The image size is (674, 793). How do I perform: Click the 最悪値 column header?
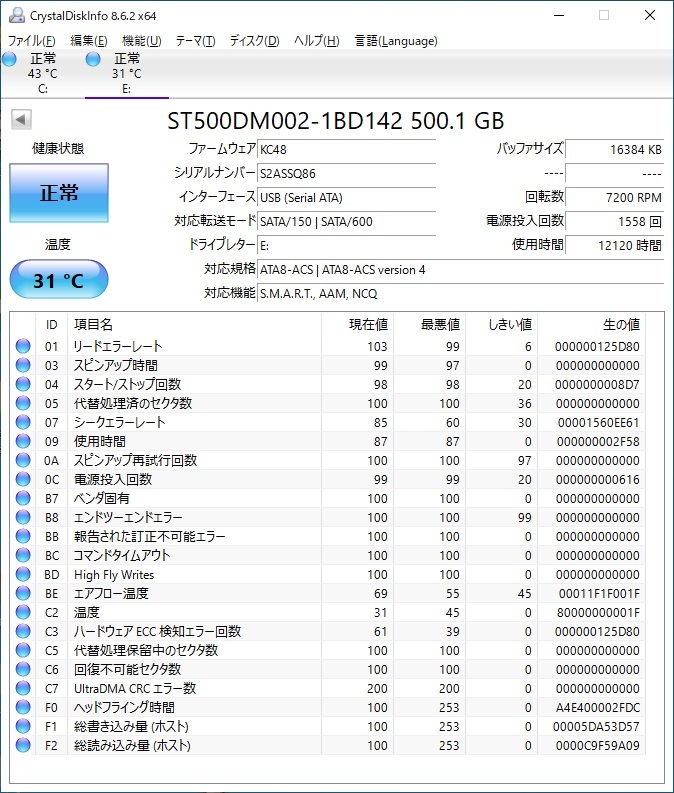point(430,324)
